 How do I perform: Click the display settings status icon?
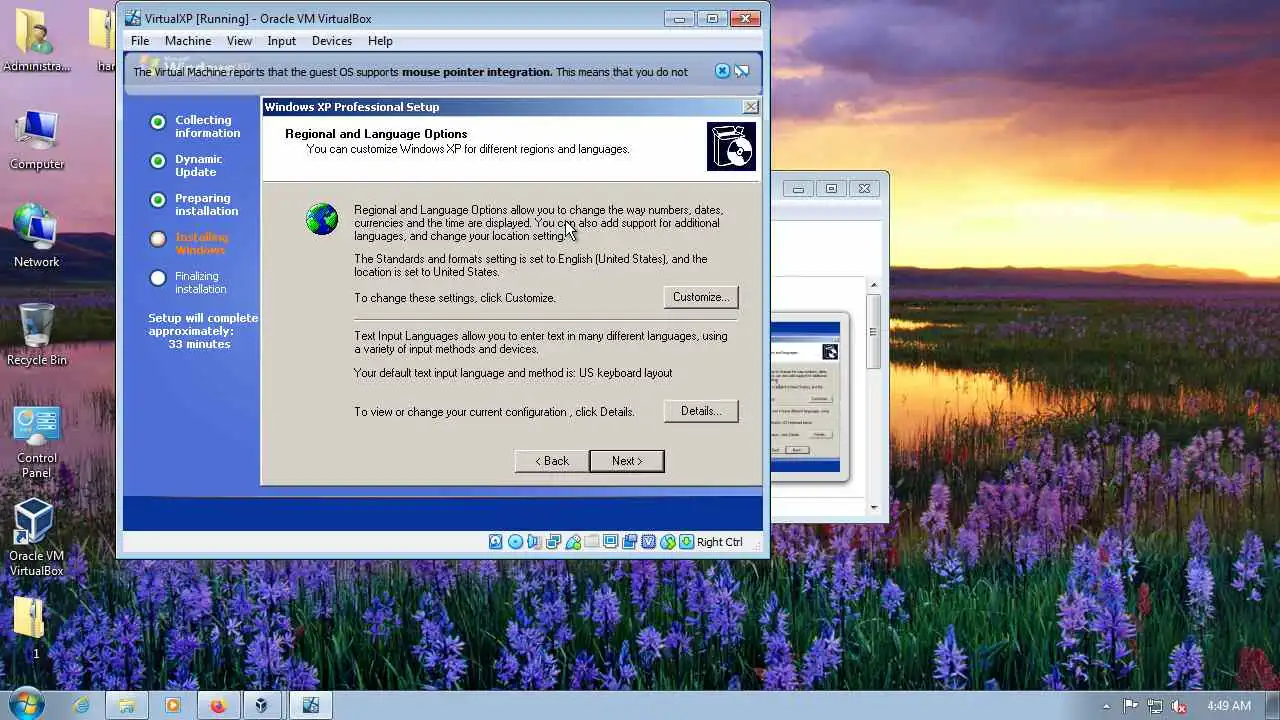tap(611, 542)
